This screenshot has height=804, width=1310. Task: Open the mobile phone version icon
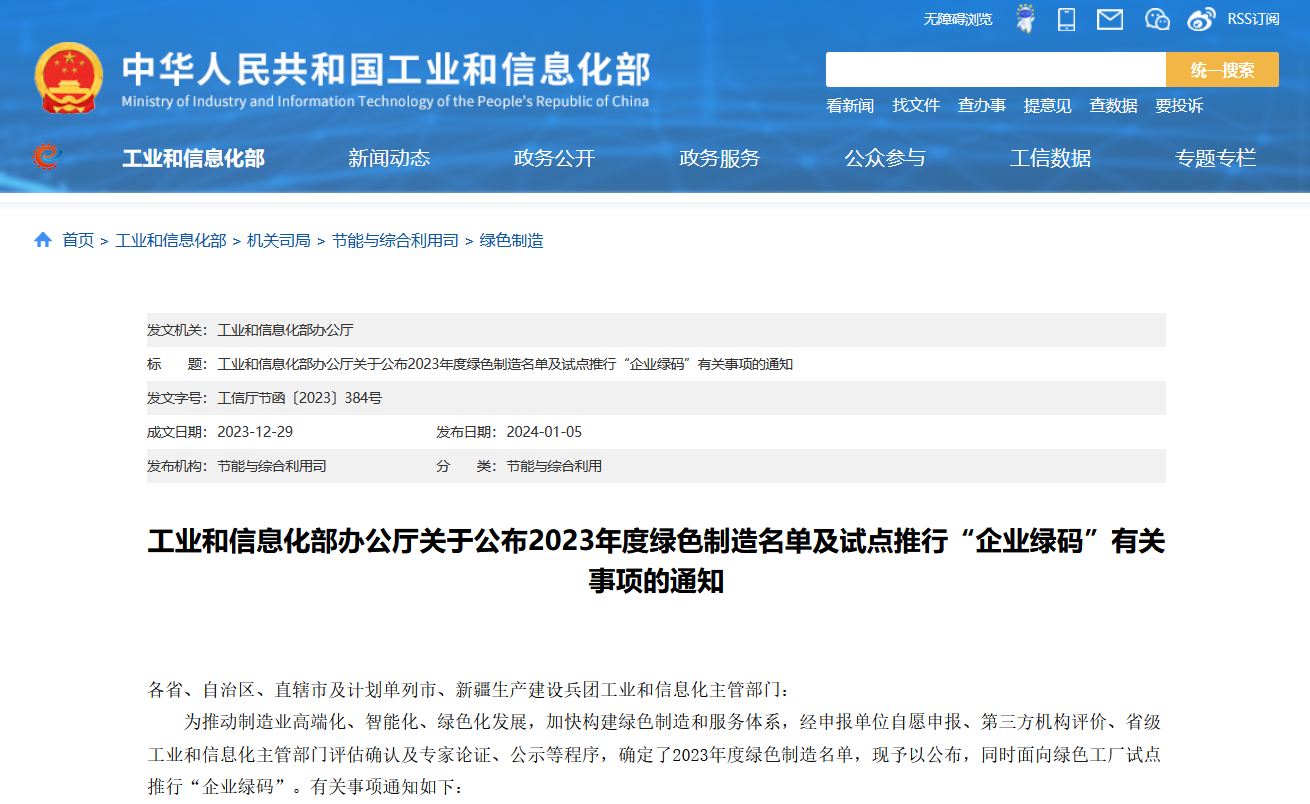(x=1067, y=19)
